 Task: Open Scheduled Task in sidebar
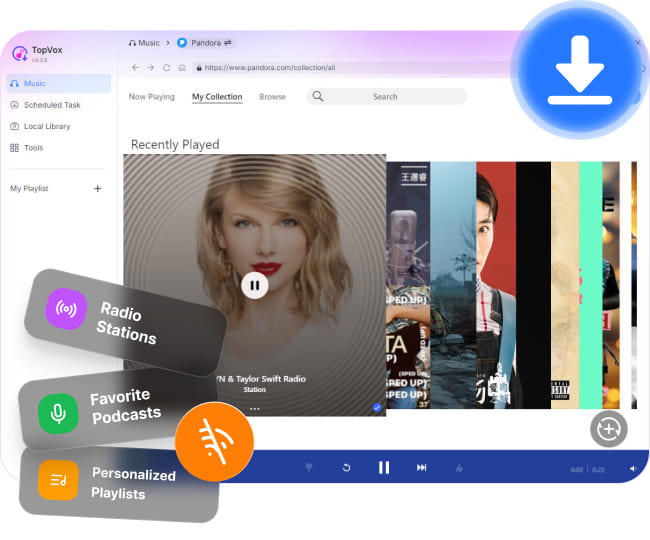point(45,105)
